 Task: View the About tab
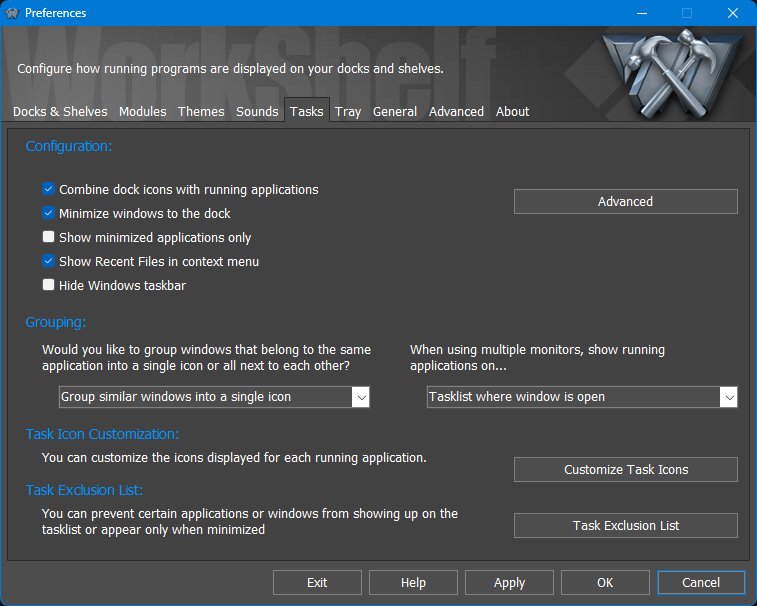[x=512, y=112]
